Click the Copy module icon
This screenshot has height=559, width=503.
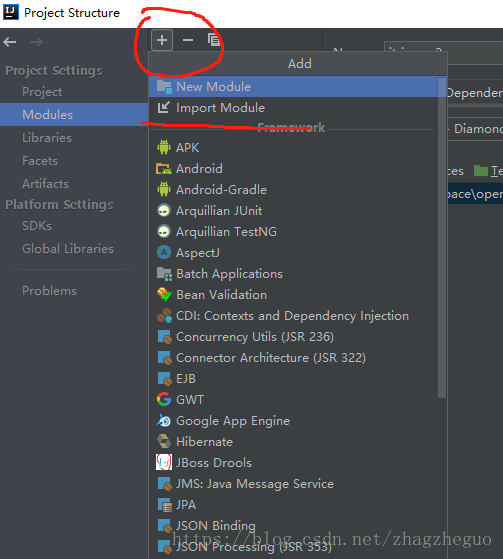[214, 40]
